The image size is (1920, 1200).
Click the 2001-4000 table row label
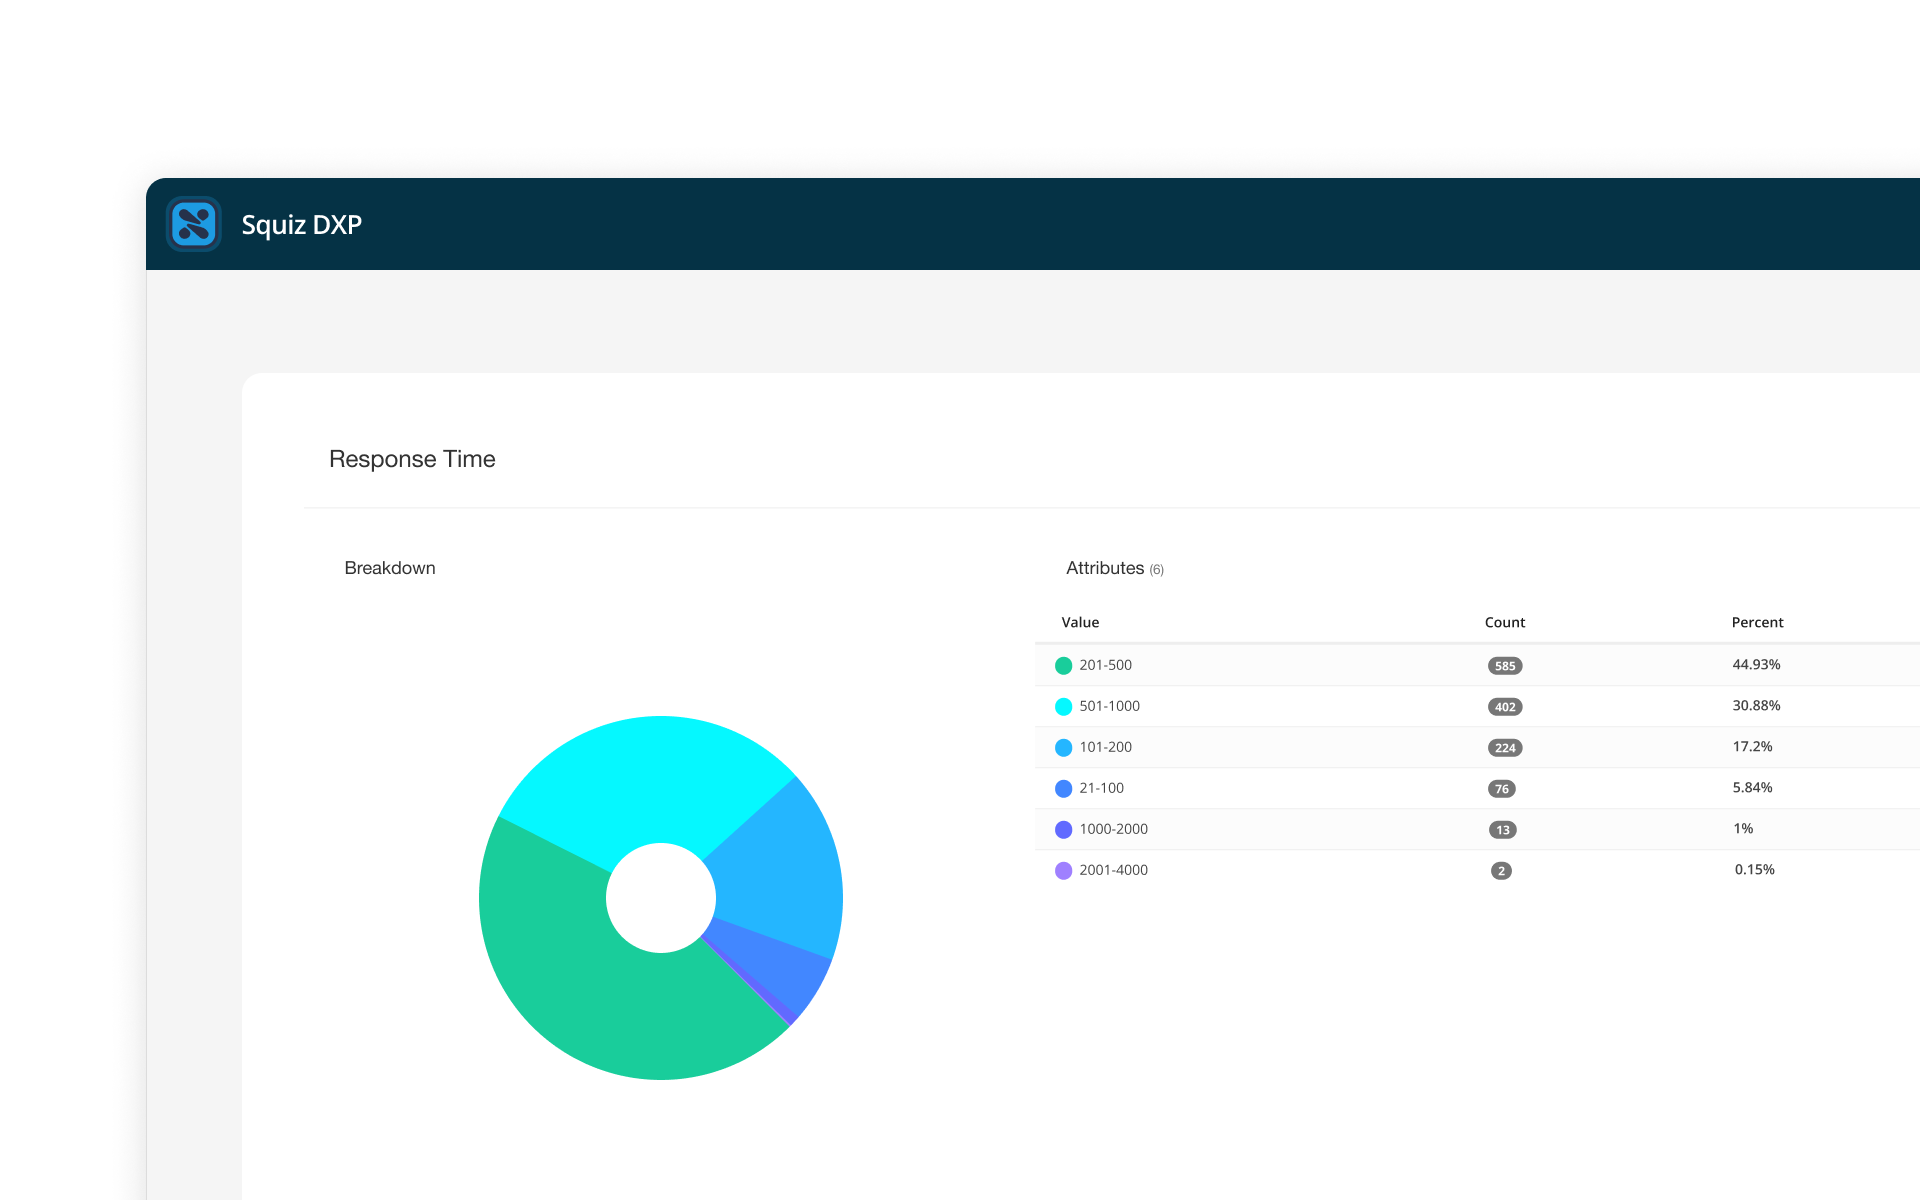1113,870
